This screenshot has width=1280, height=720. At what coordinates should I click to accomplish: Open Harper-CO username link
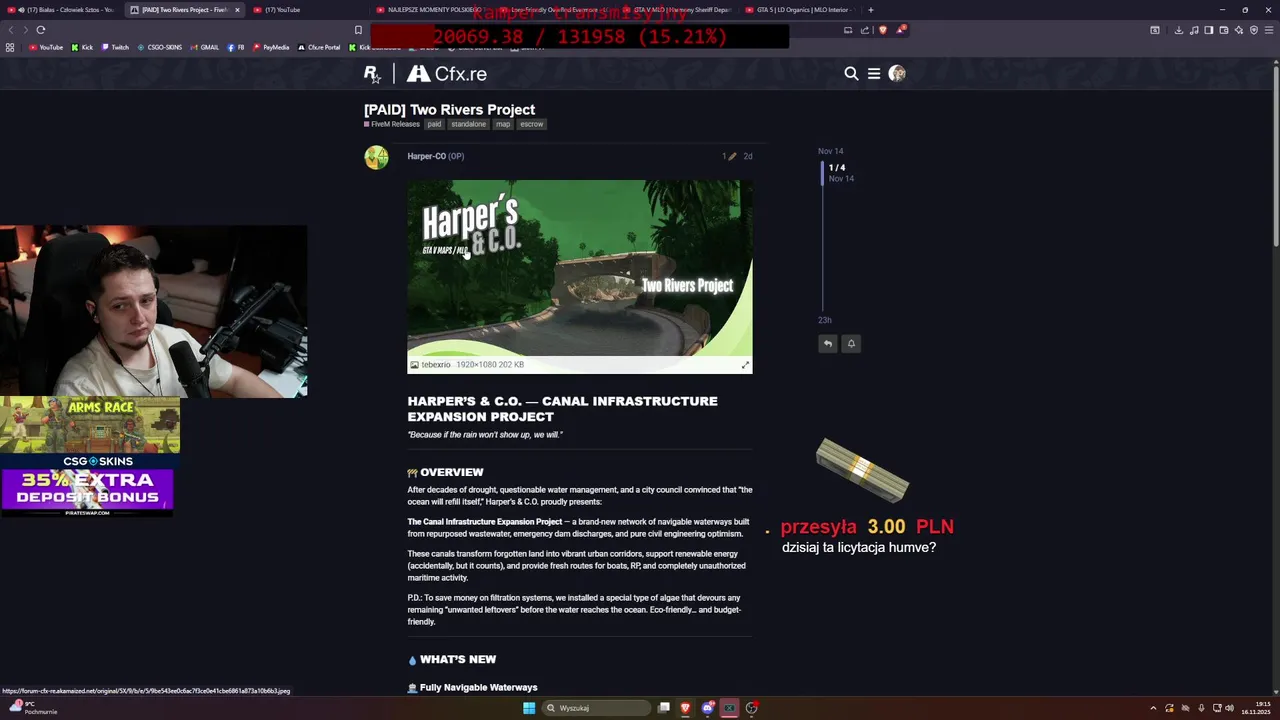pos(427,156)
